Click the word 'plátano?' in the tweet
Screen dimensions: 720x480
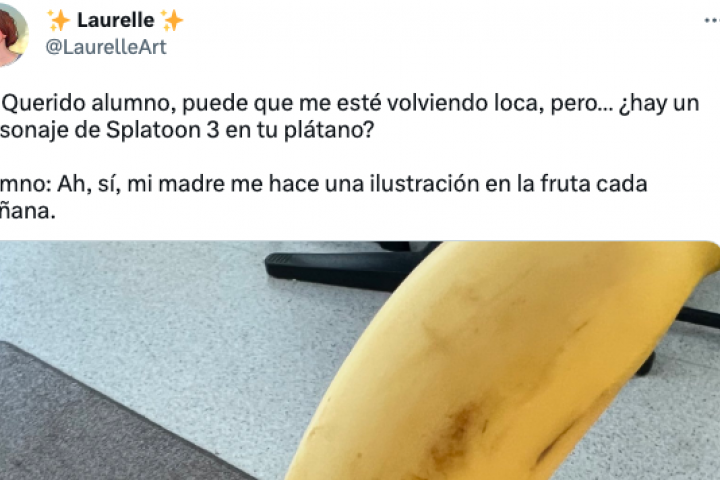[x=330, y=130]
